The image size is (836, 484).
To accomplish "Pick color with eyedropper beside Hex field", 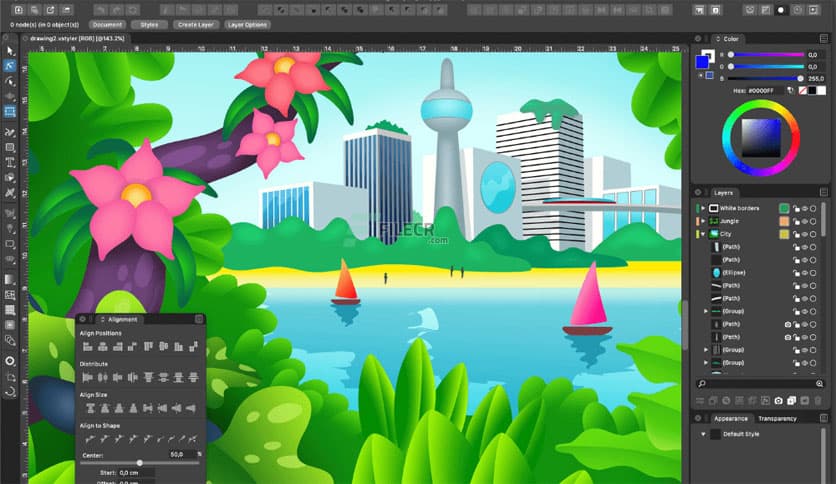I will pyautogui.click(x=791, y=91).
